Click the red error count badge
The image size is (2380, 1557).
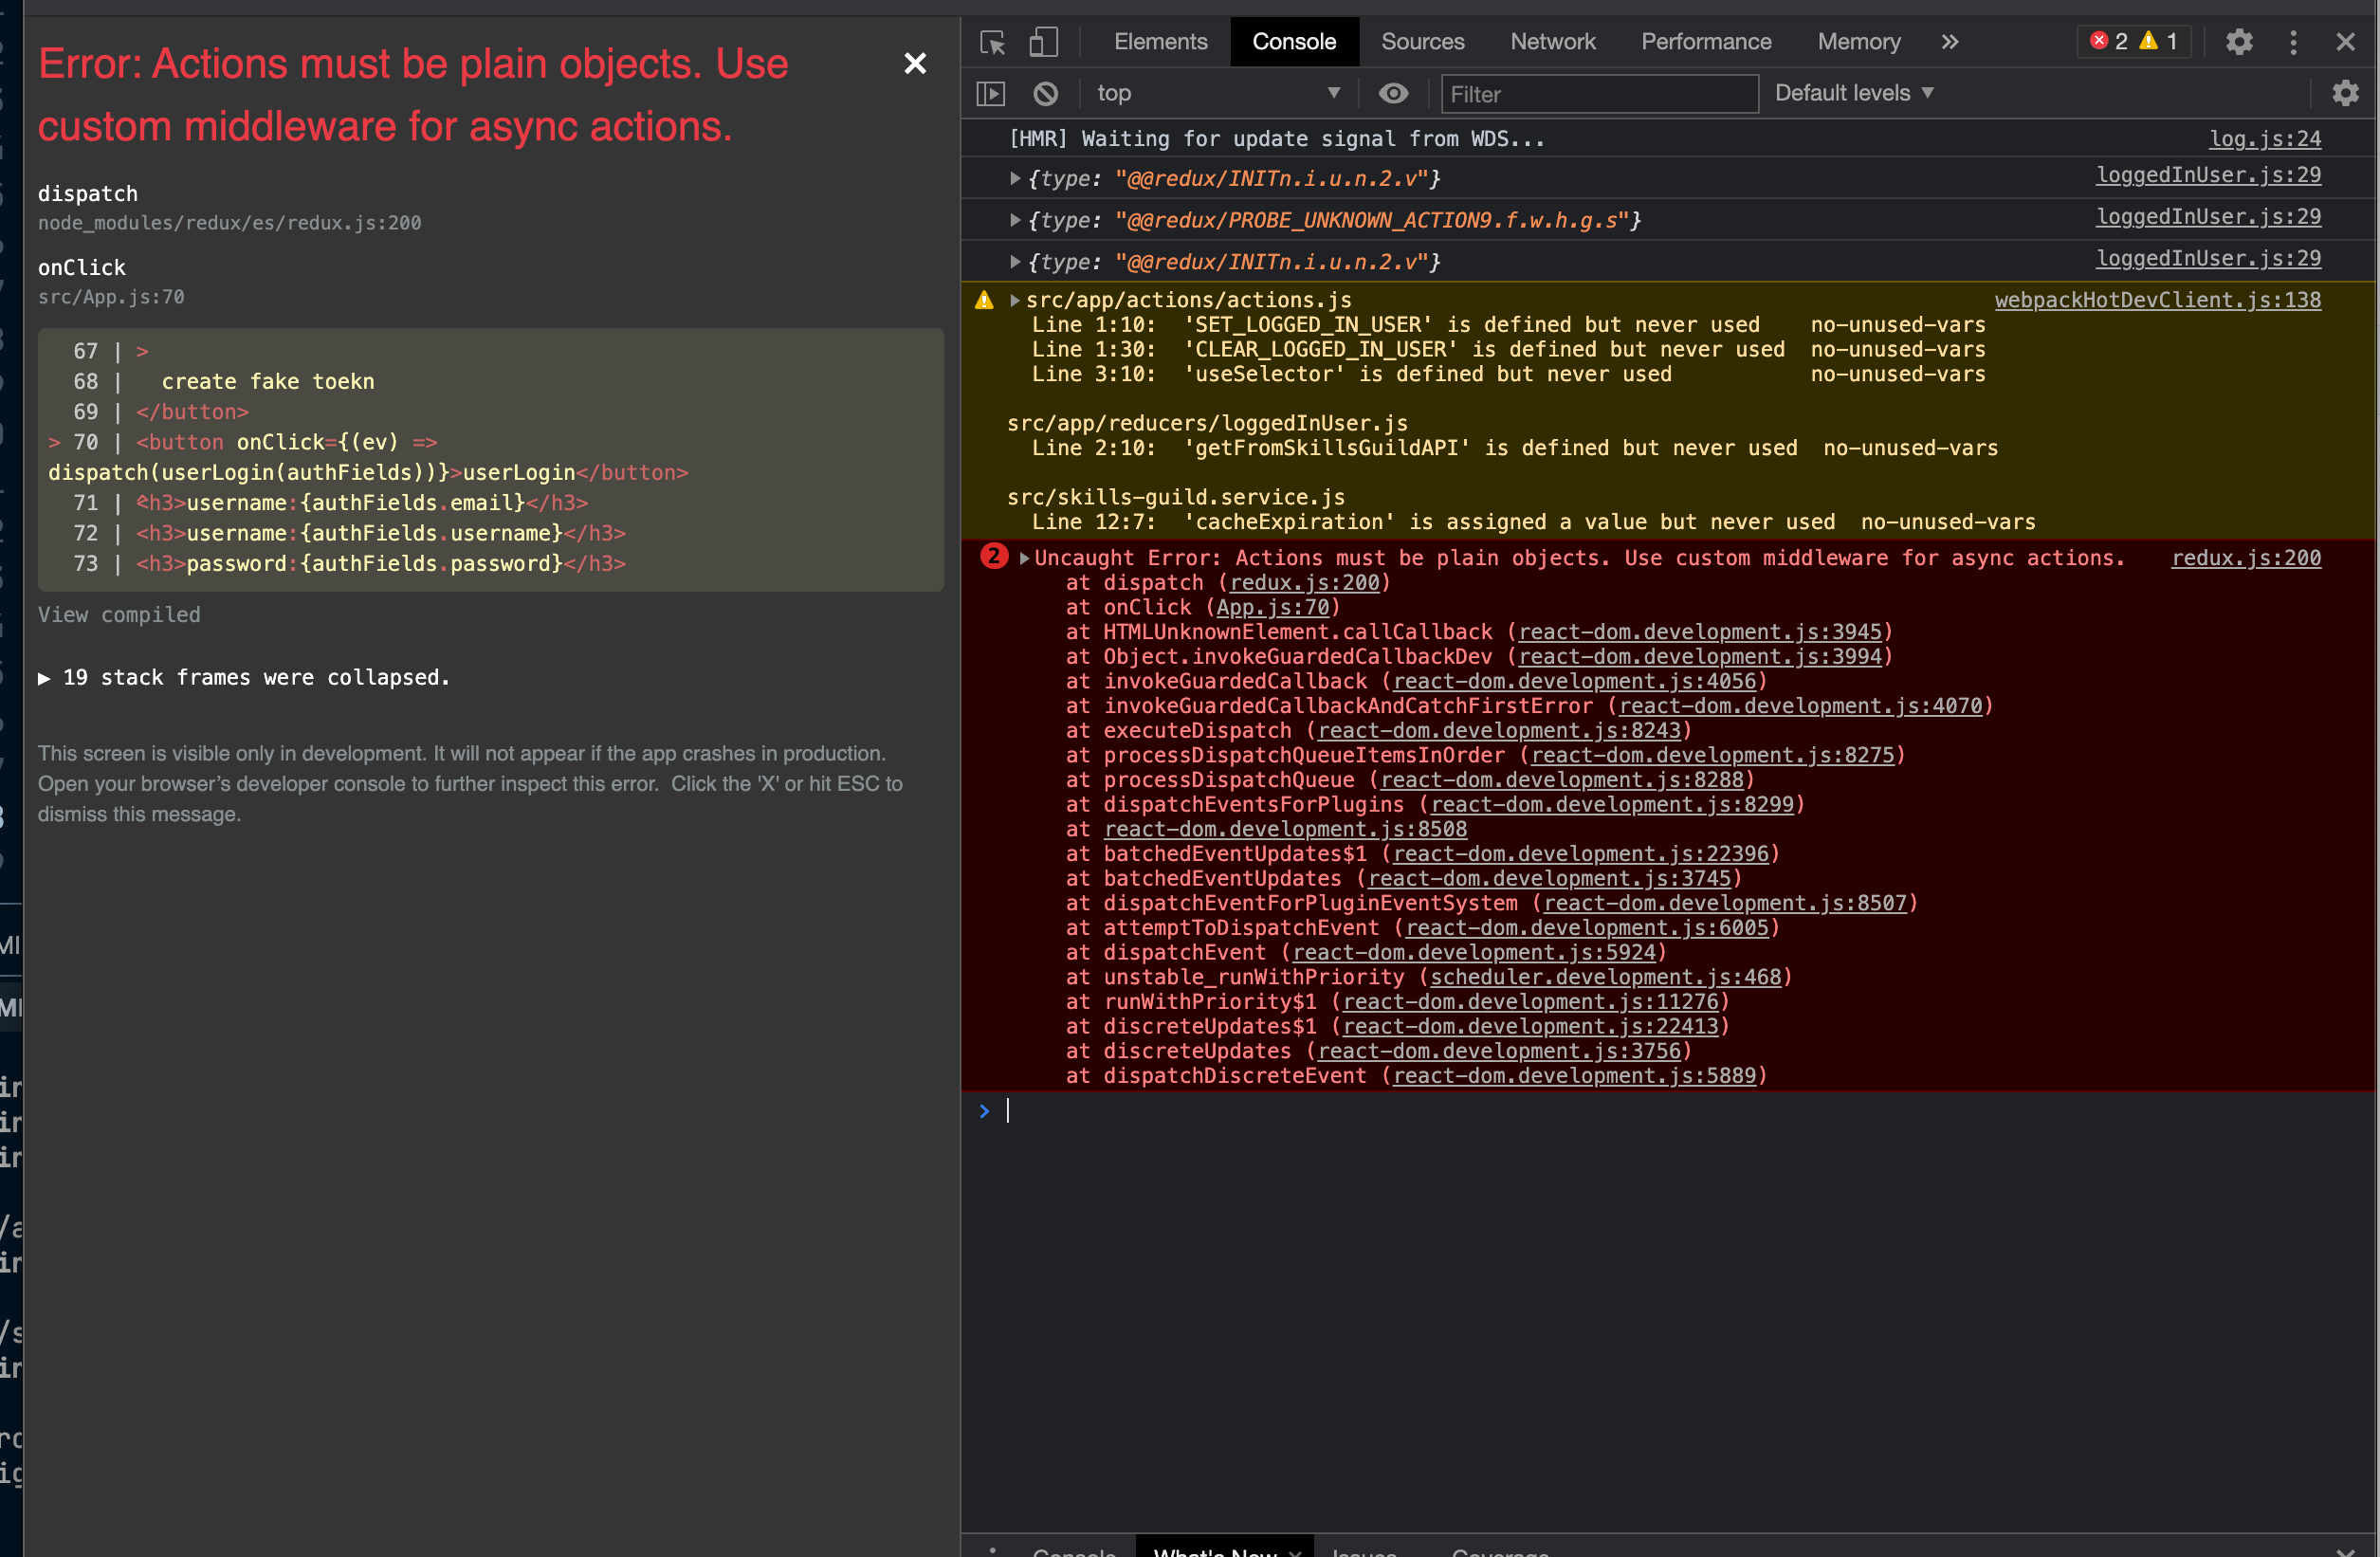click(2110, 41)
